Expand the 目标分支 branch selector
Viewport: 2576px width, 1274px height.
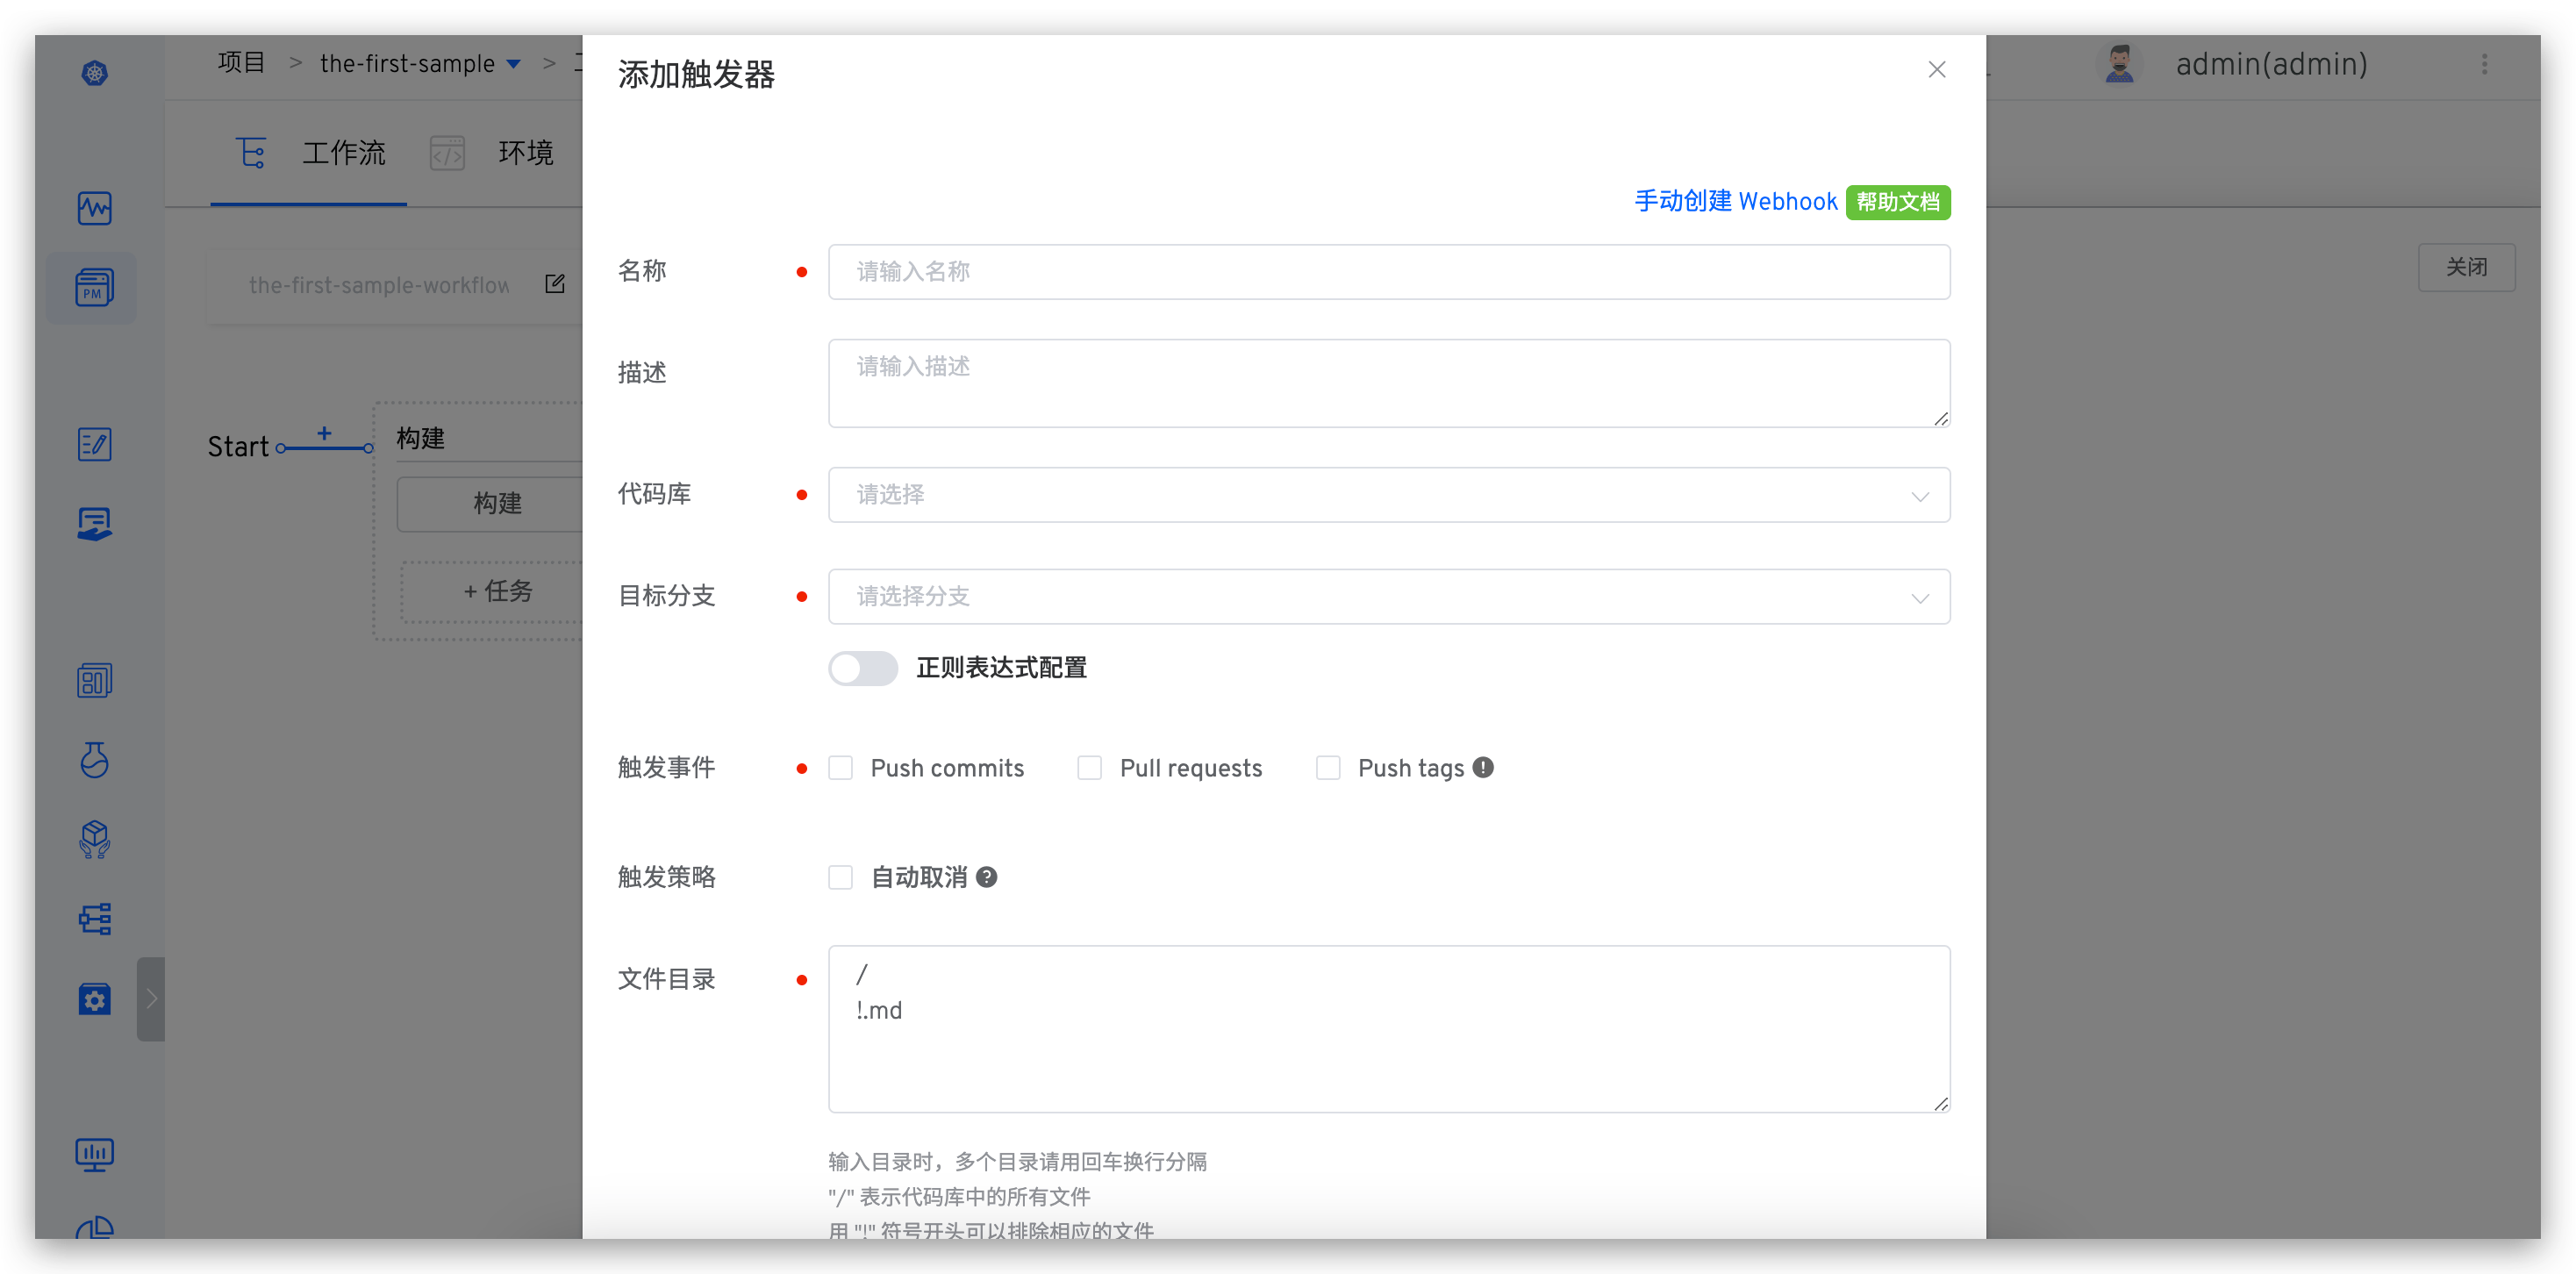[x=1389, y=596]
